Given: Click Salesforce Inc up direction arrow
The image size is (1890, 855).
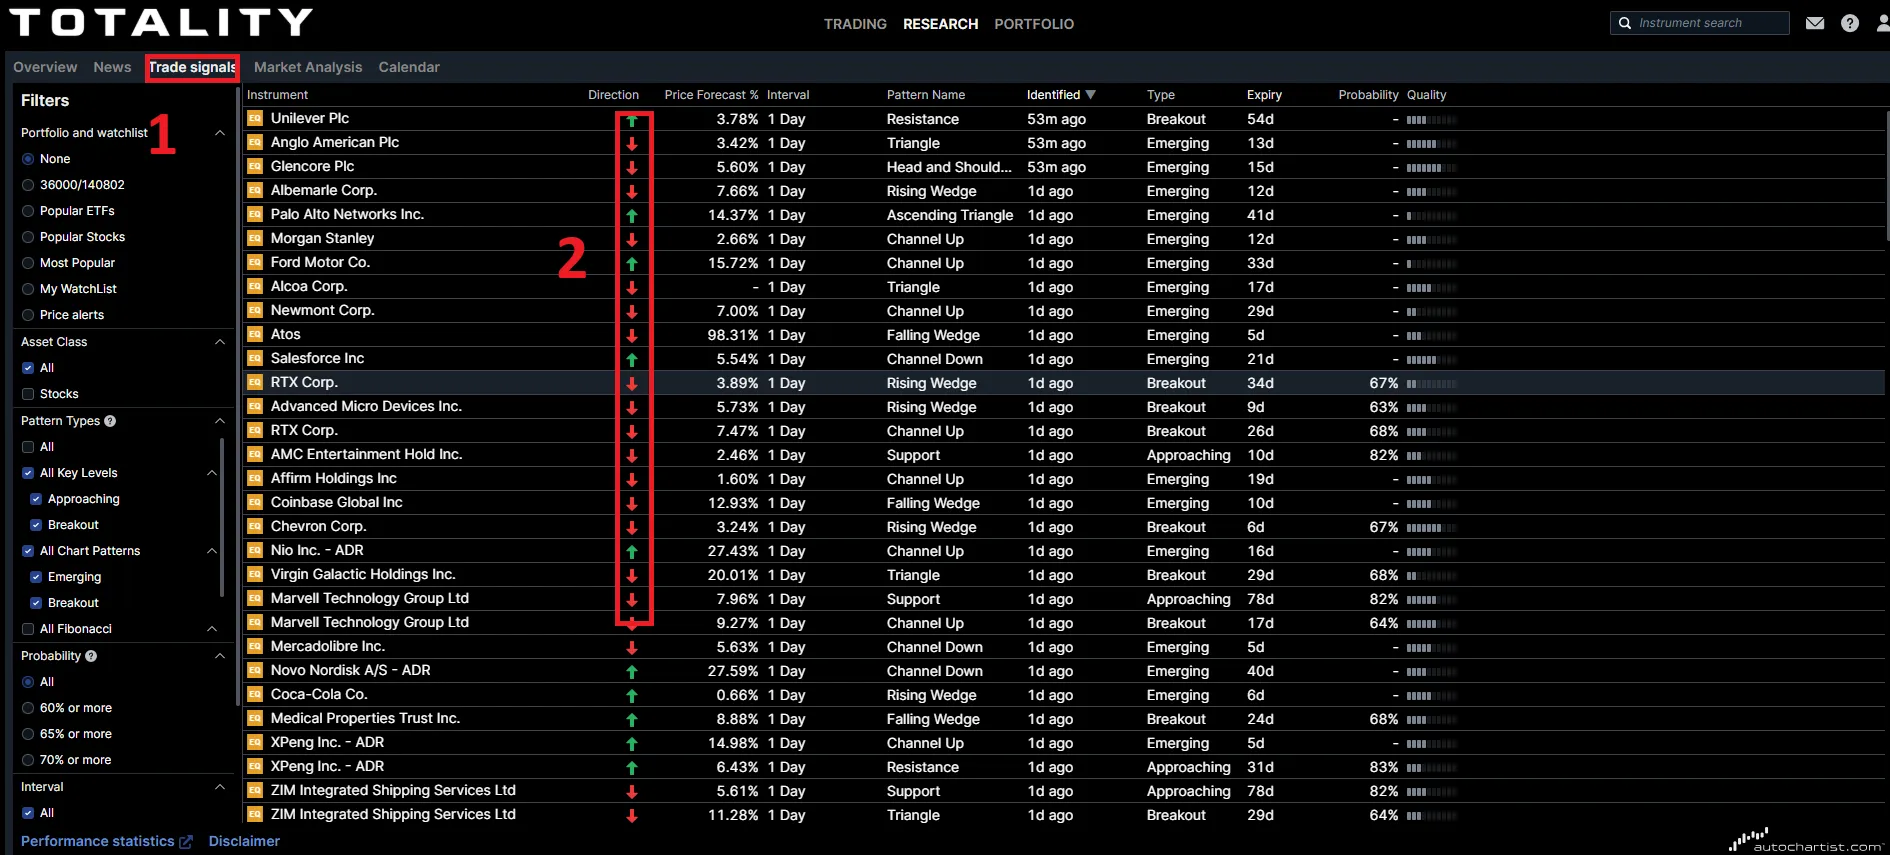Looking at the screenshot, I should [x=632, y=359].
